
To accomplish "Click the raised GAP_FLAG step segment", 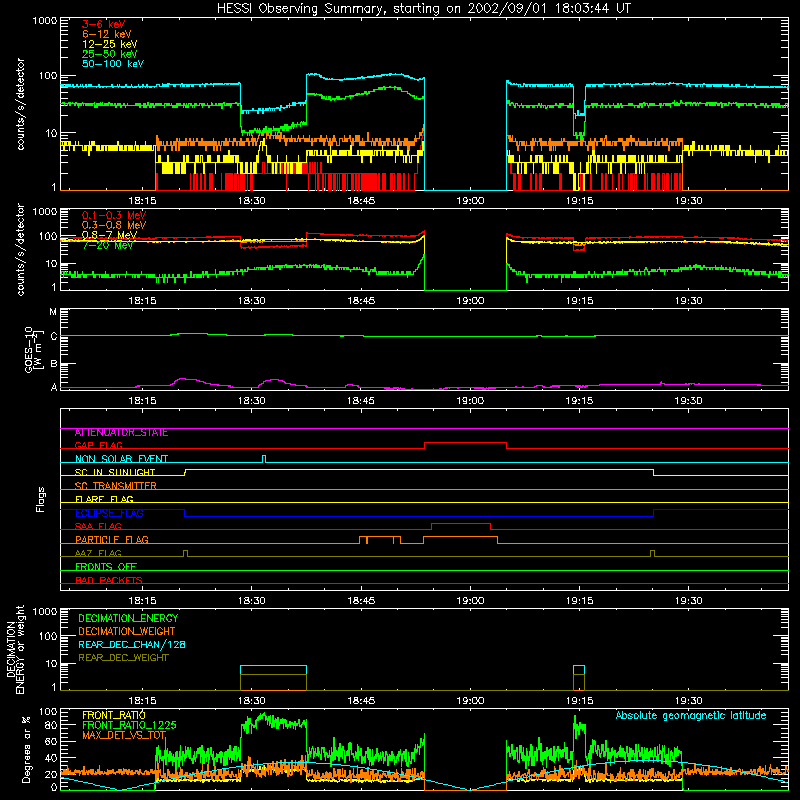I will [x=465, y=442].
